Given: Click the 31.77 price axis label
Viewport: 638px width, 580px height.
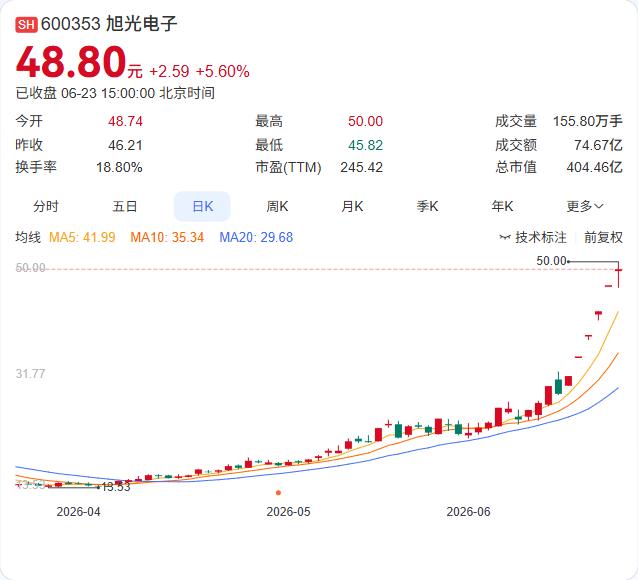Looking at the screenshot, I should click(31, 374).
